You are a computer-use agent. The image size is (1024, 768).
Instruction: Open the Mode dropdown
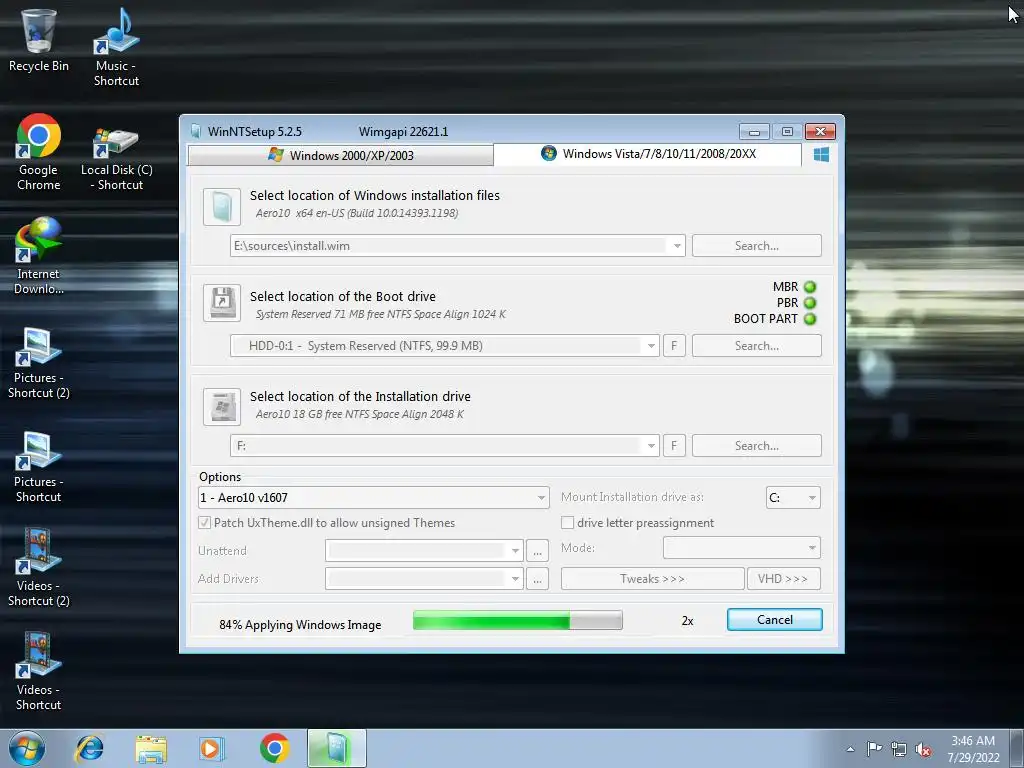[741, 548]
